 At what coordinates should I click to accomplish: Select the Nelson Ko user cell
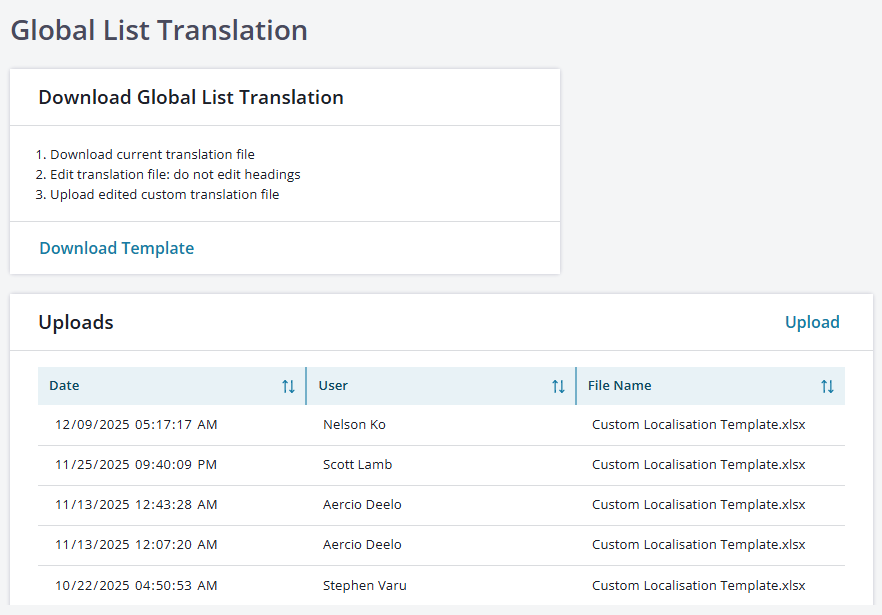point(354,425)
